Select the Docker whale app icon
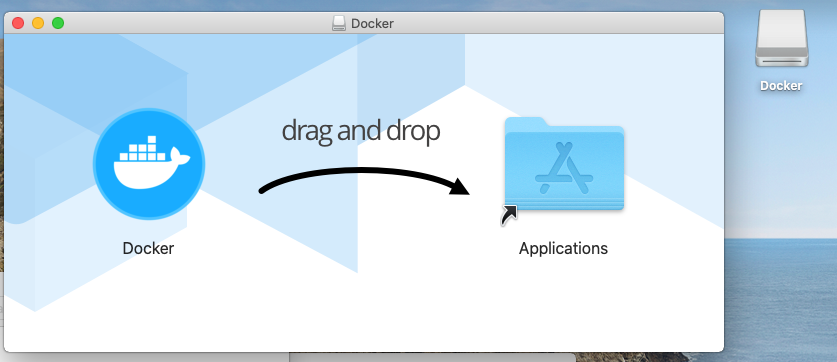This screenshot has width=837, height=362. point(149,164)
